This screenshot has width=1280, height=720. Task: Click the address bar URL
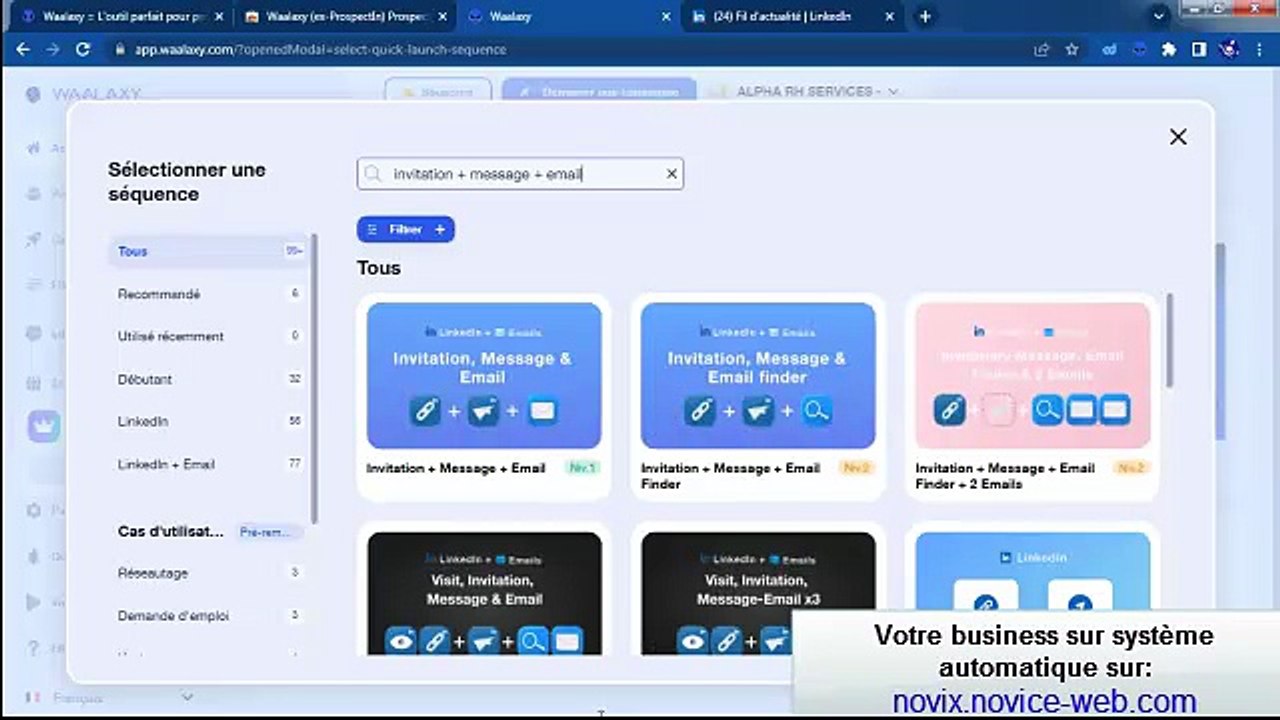pyautogui.click(x=320, y=49)
